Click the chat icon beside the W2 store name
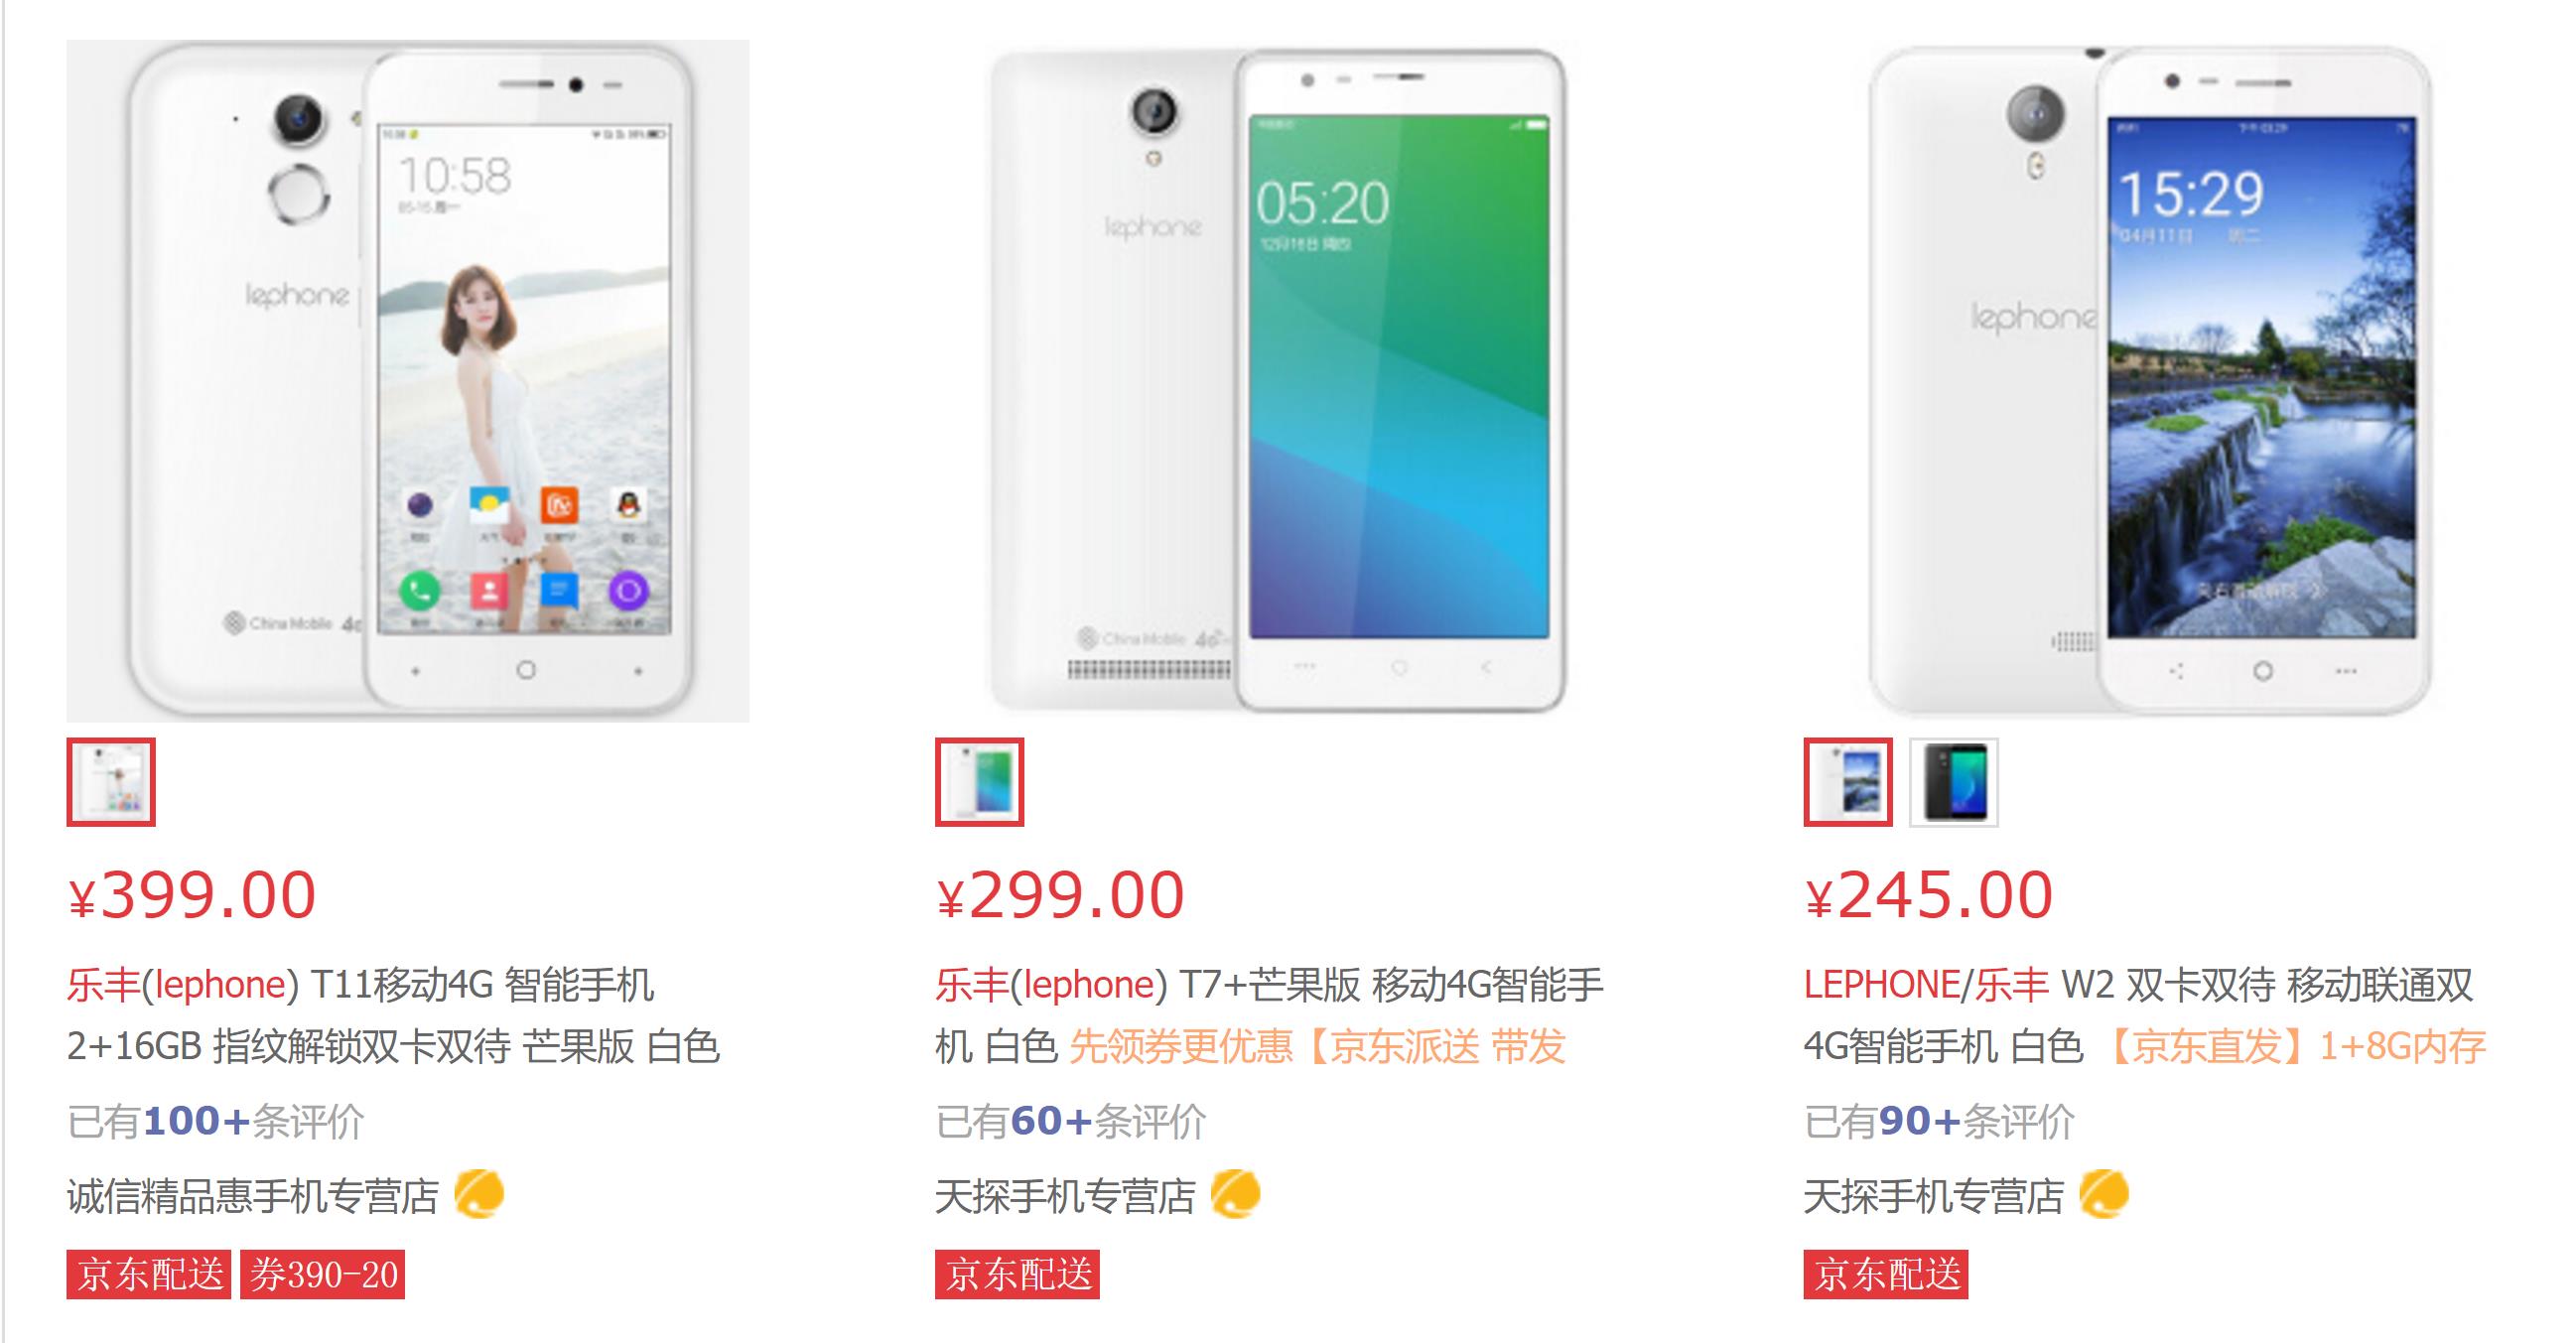The width and height of the screenshot is (2576, 1343). [x=2104, y=1194]
